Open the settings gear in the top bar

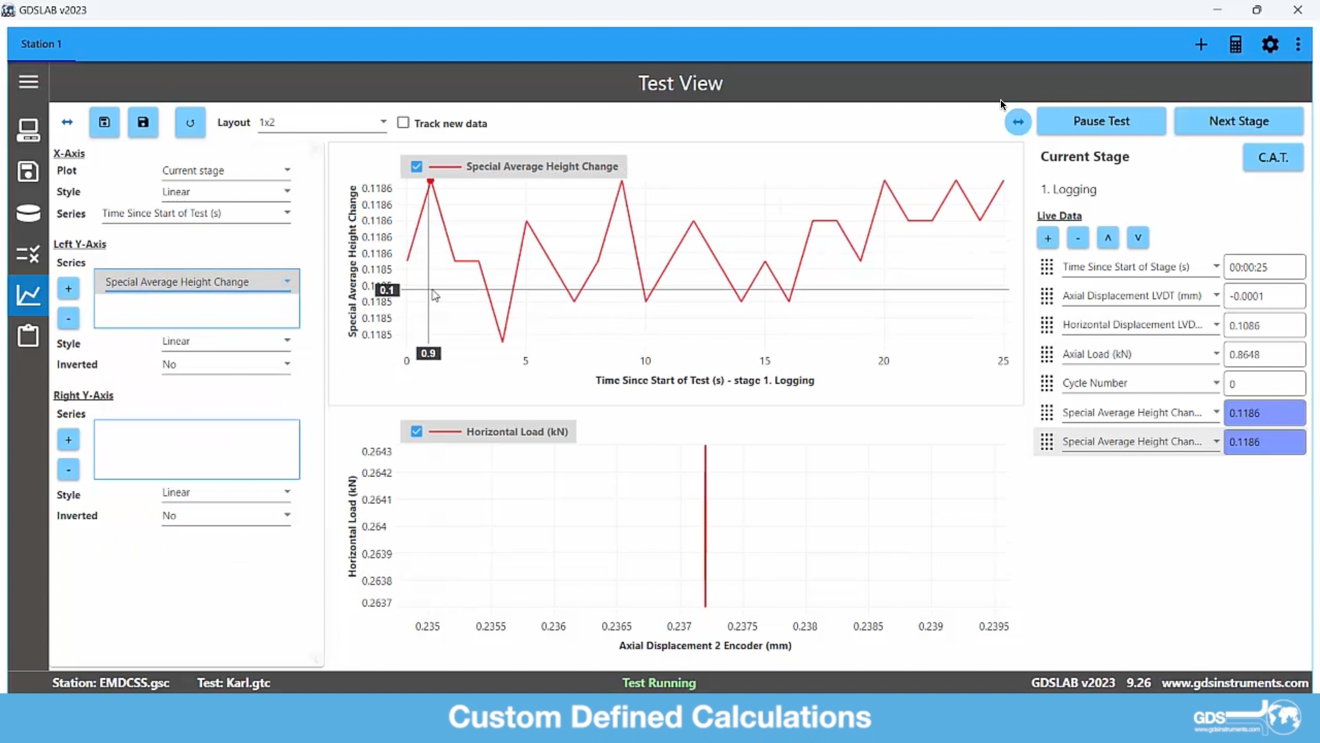pyautogui.click(x=1270, y=45)
